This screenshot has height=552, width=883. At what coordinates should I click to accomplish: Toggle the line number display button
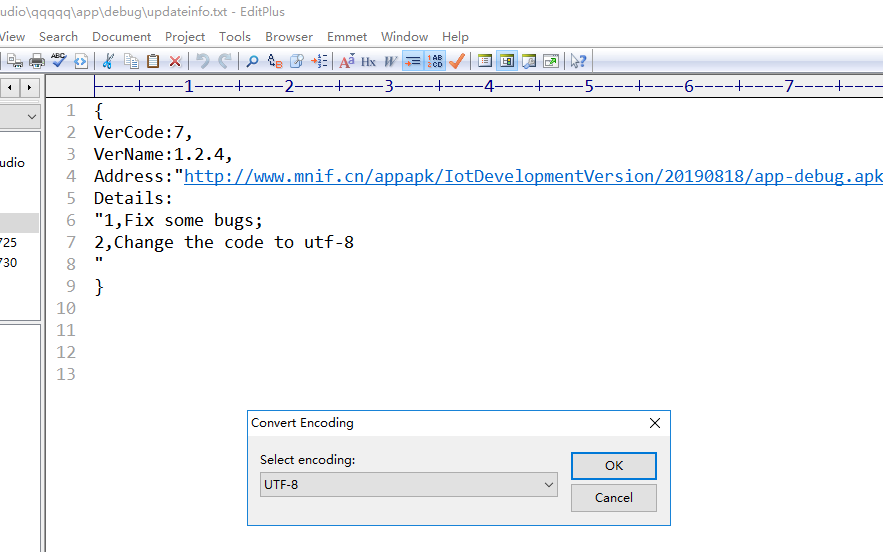tap(435, 61)
